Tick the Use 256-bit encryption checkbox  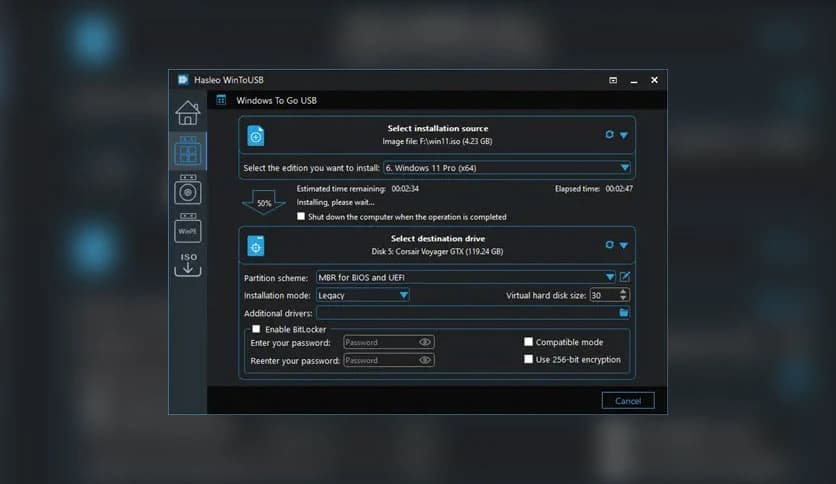click(528, 359)
